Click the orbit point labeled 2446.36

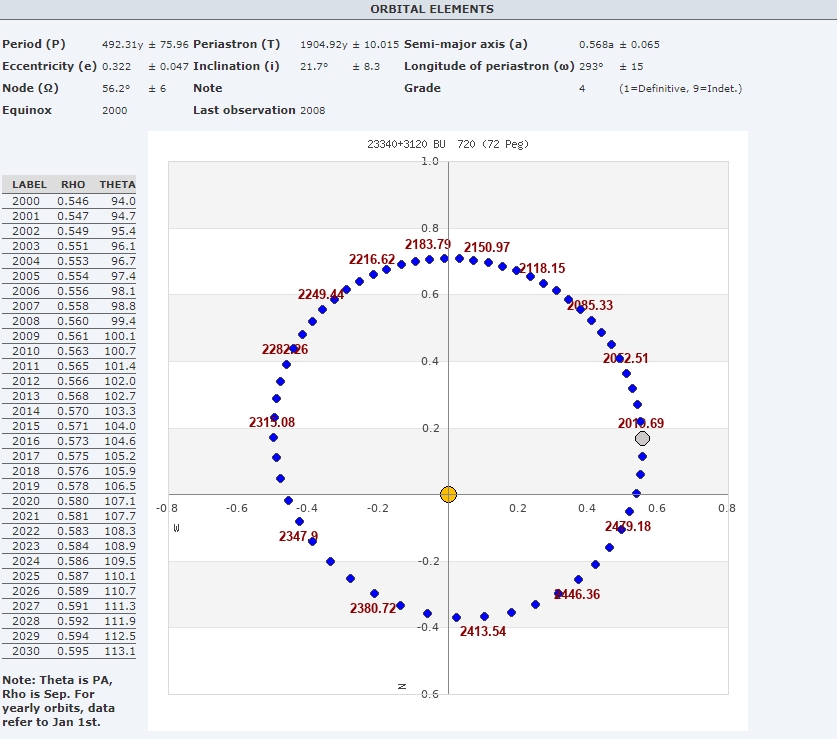[x=560, y=594]
